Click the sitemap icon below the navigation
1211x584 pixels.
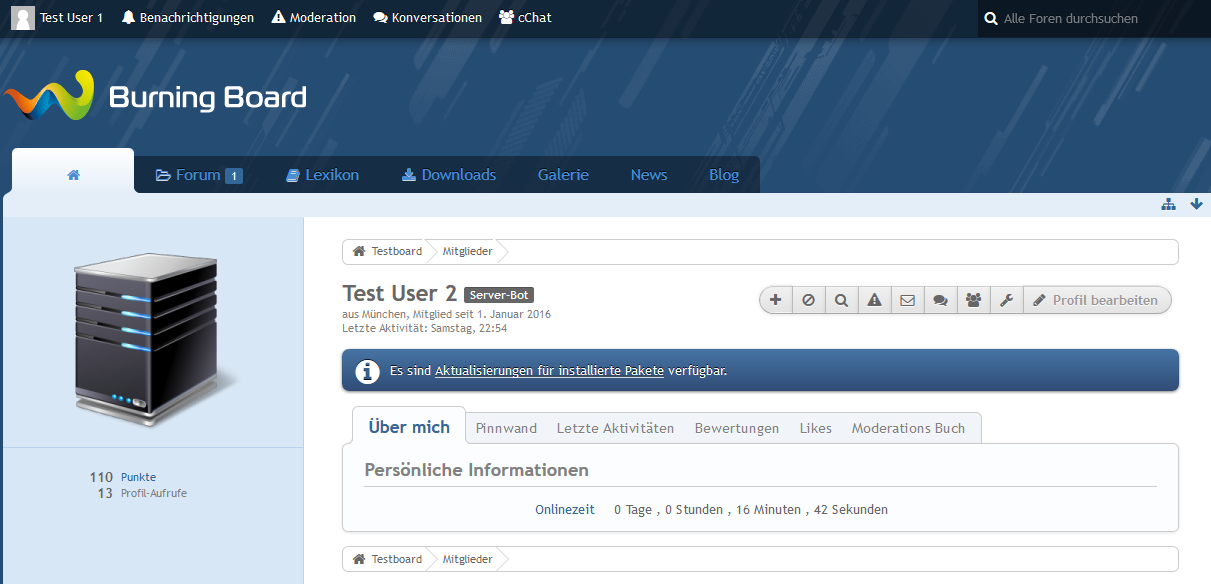tap(1168, 205)
